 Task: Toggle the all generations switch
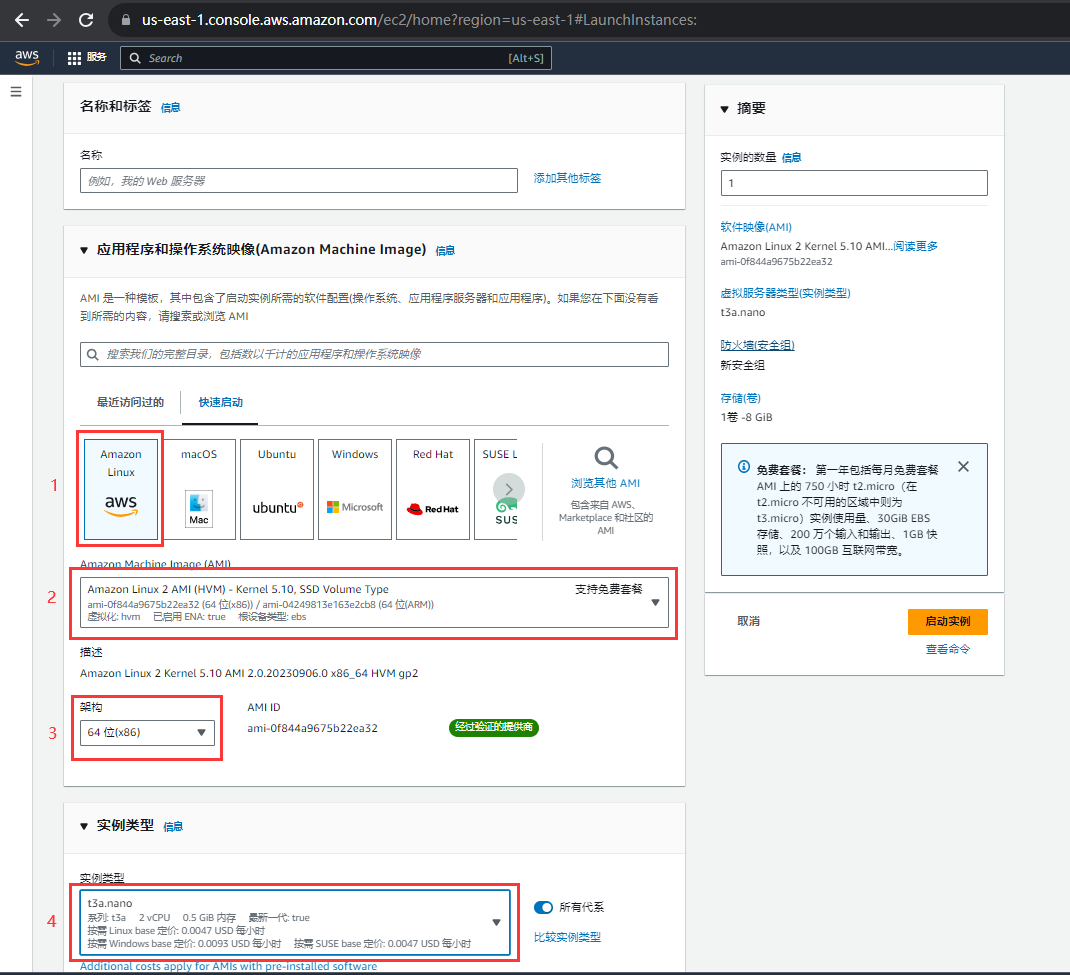coord(544,907)
